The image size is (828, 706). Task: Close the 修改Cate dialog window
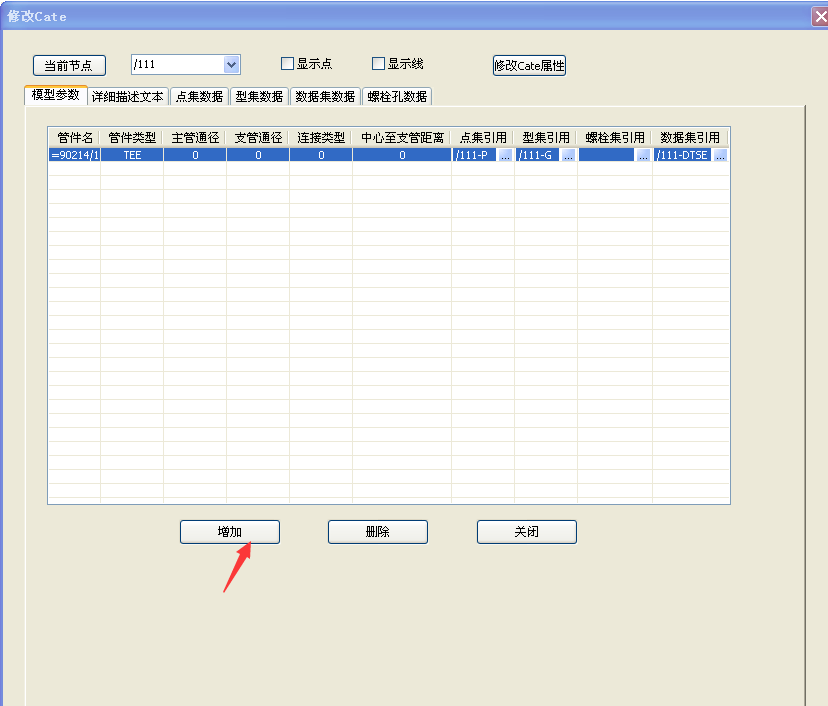pos(819,16)
